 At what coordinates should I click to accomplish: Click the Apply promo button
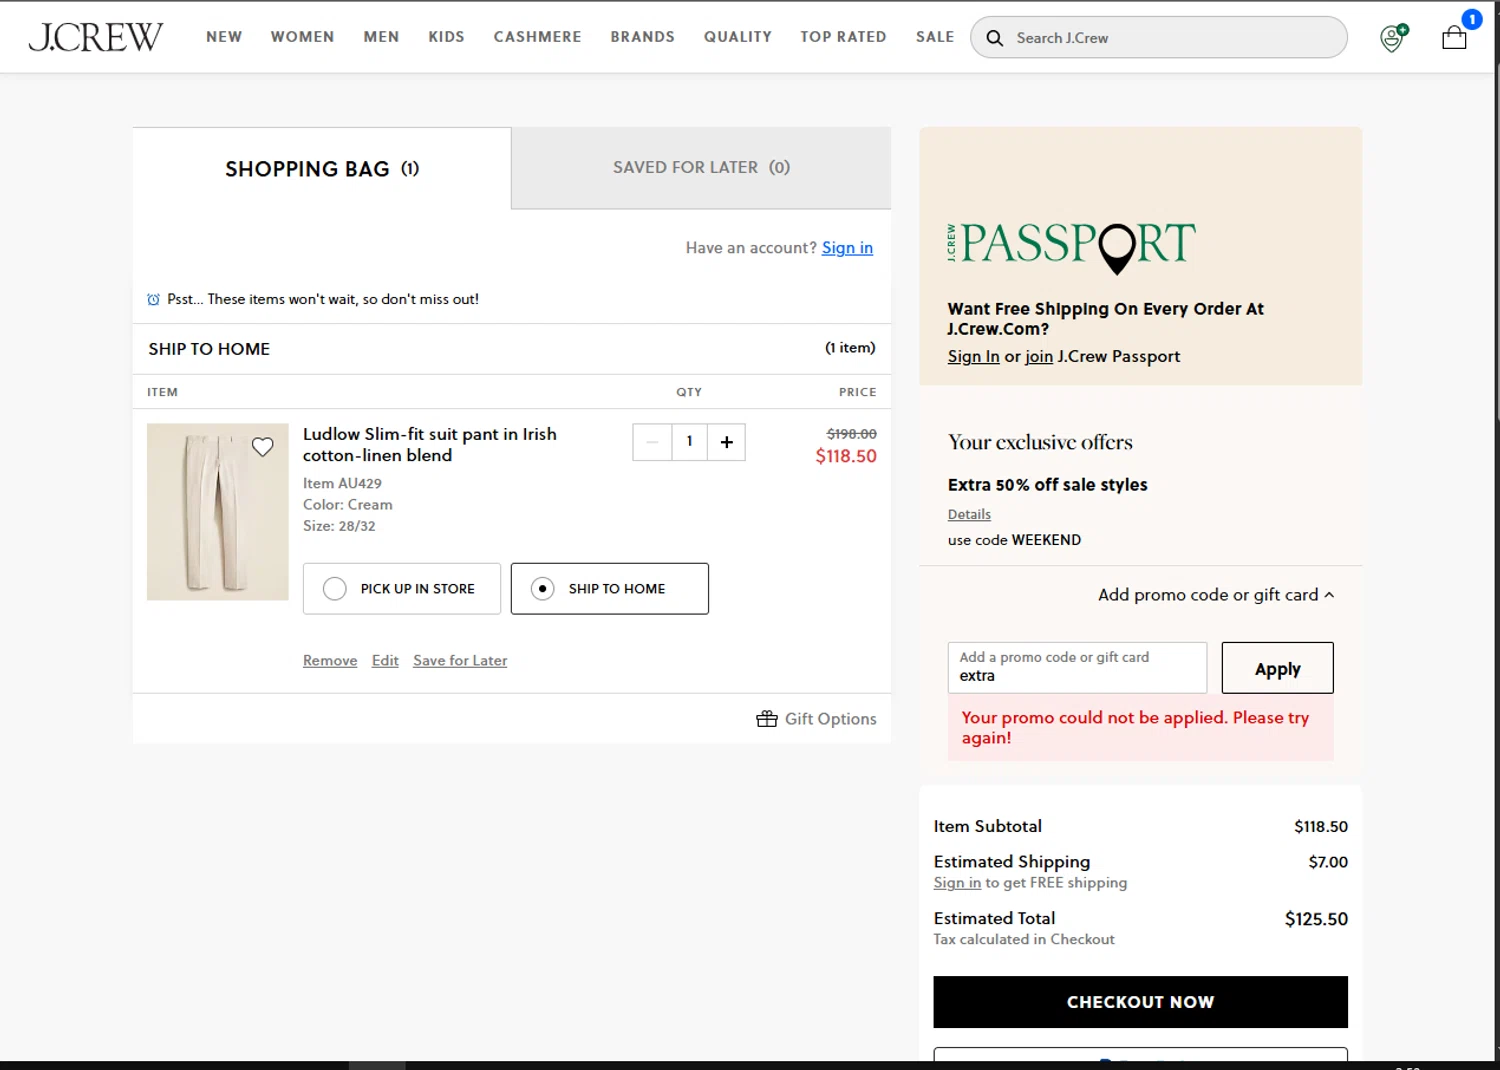coord(1277,668)
